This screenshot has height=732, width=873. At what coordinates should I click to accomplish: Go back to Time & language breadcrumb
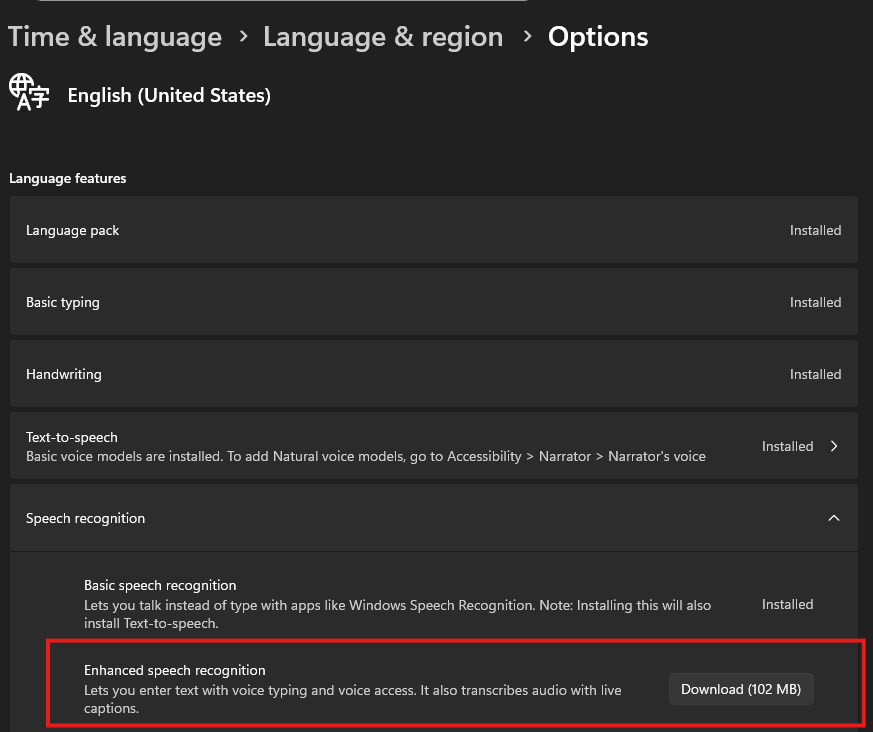tap(115, 37)
